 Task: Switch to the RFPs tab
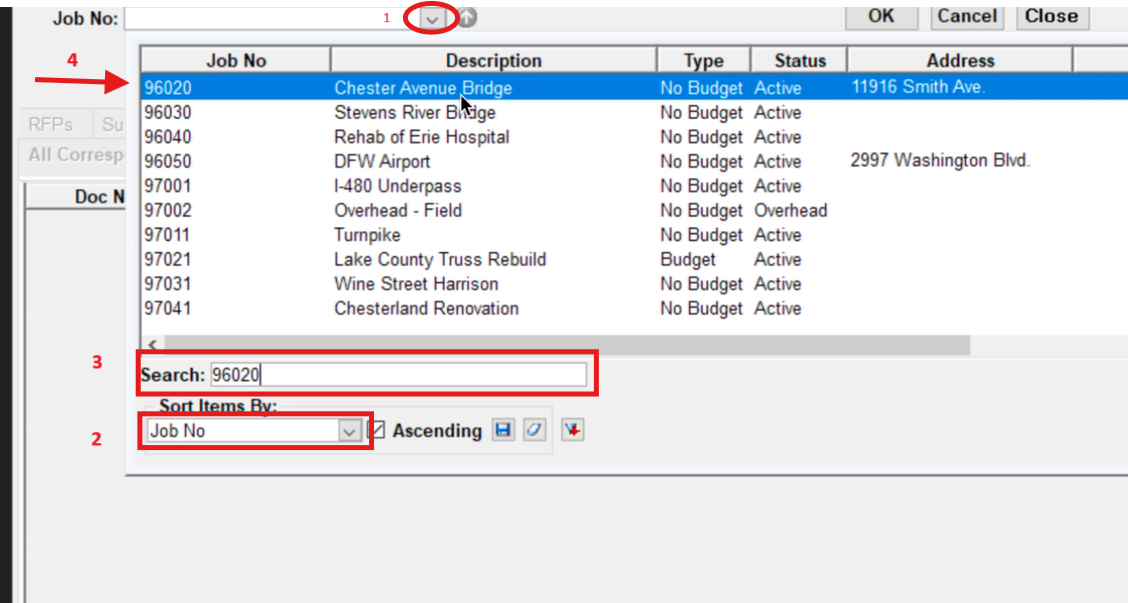[50, 124]
